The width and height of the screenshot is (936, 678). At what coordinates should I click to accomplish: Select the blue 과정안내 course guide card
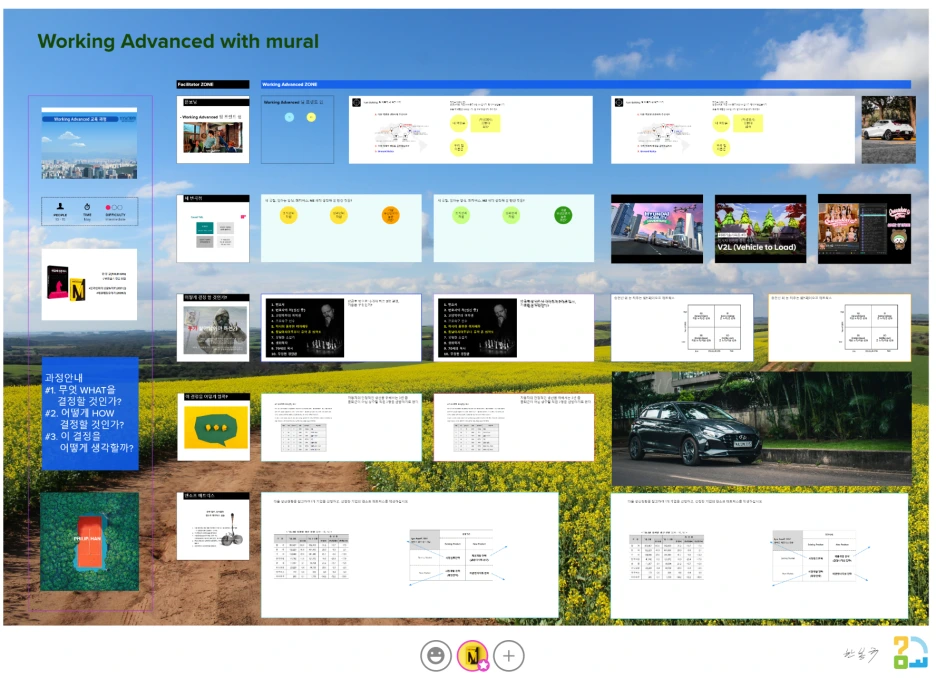coord(90,413)
